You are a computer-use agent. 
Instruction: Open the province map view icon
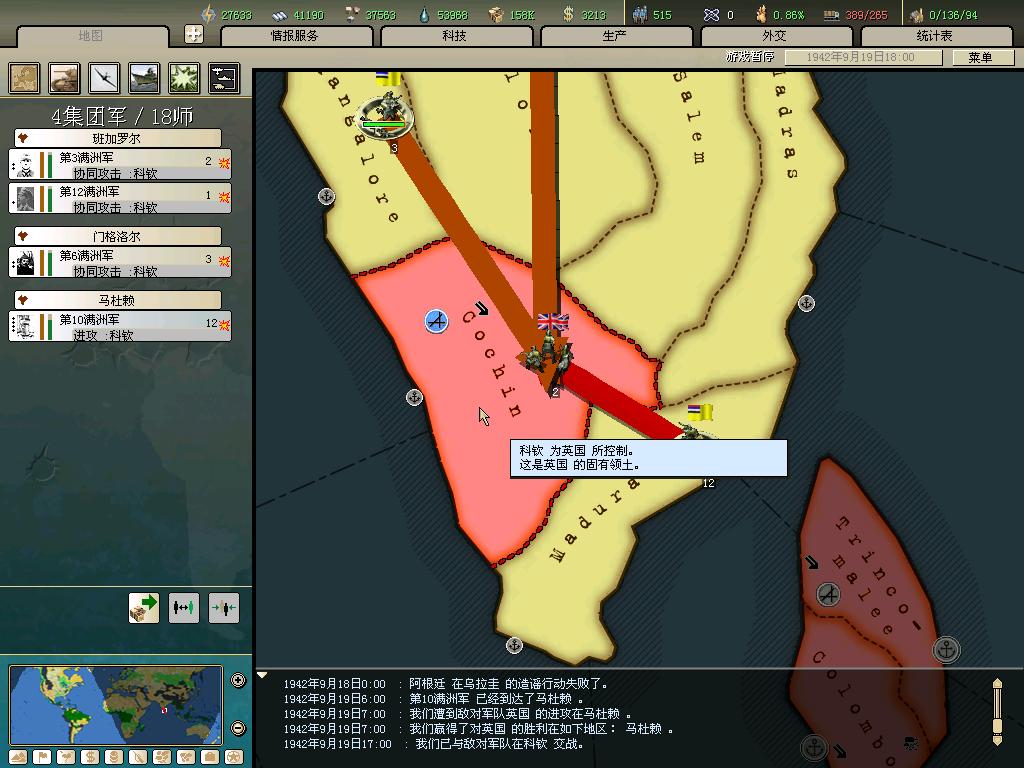tap(24, 78)
